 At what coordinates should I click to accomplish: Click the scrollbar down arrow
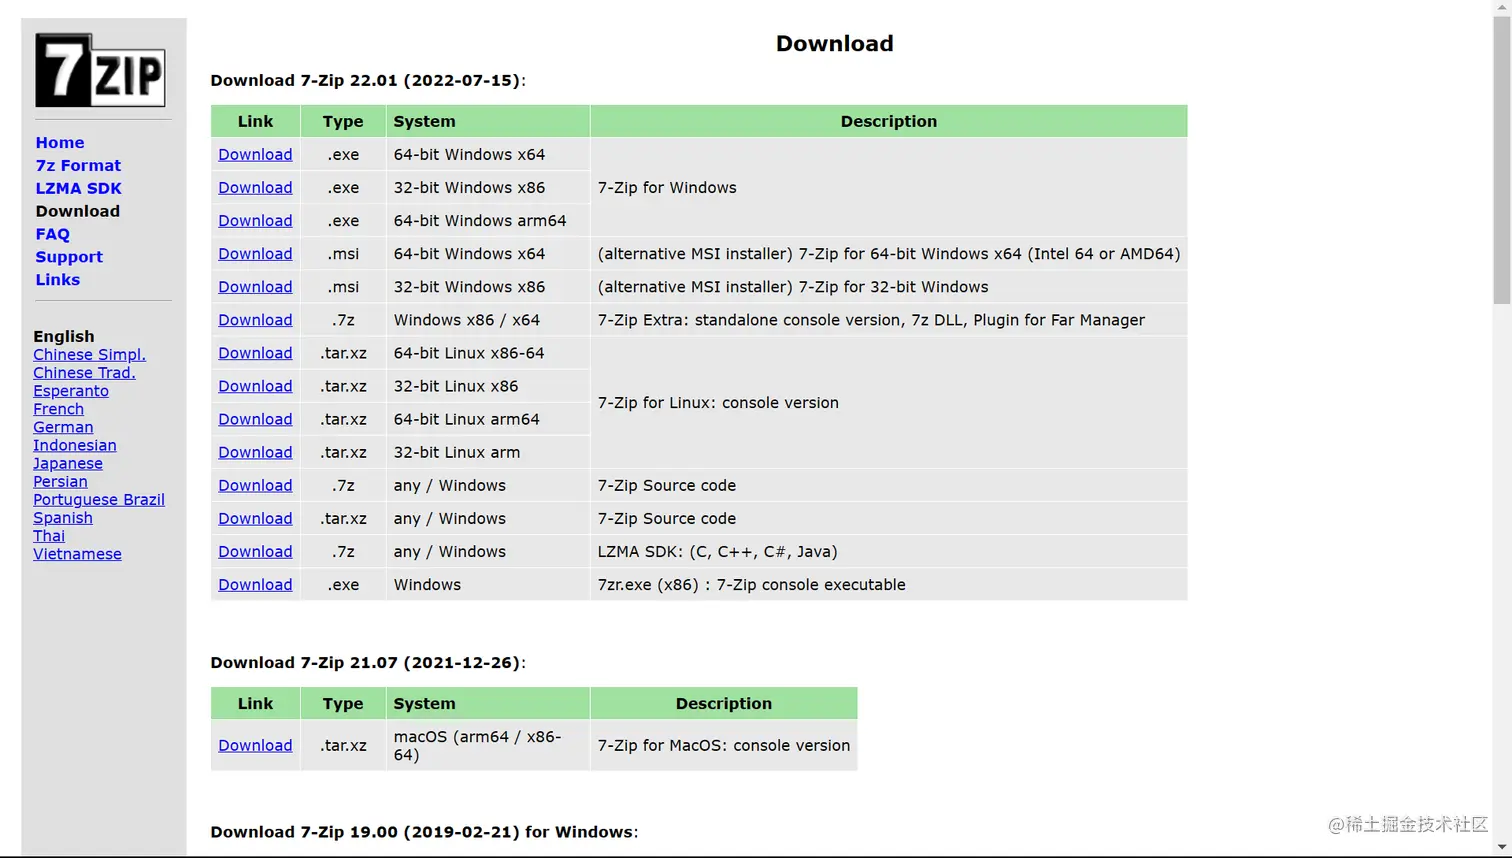1502,849
